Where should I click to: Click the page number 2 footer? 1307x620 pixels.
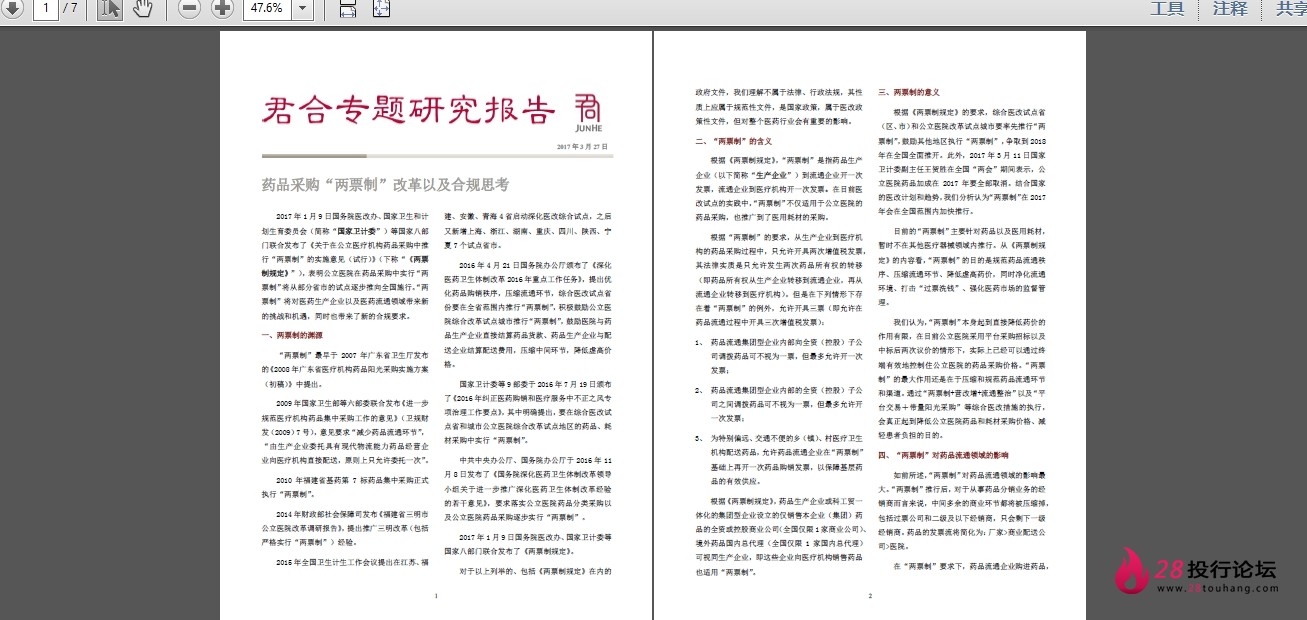point(870,597)
